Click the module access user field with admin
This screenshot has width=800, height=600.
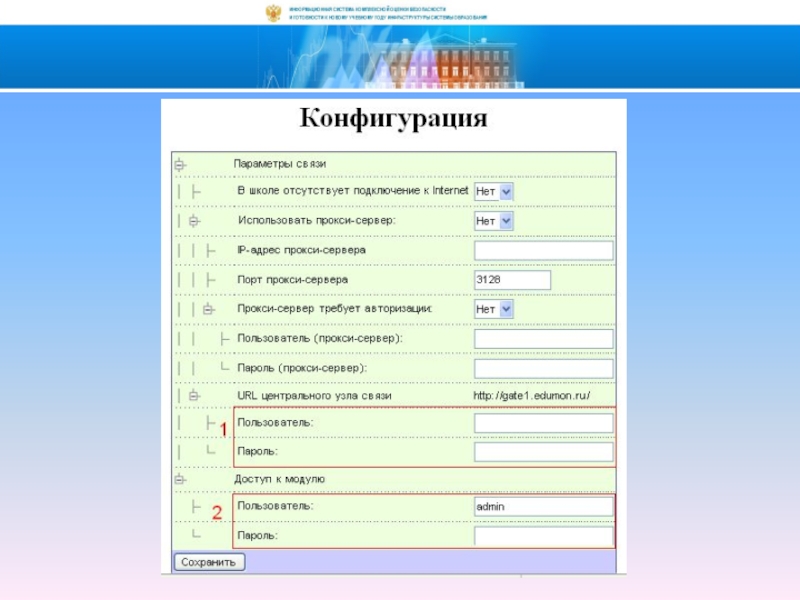[x=543, y=507]
